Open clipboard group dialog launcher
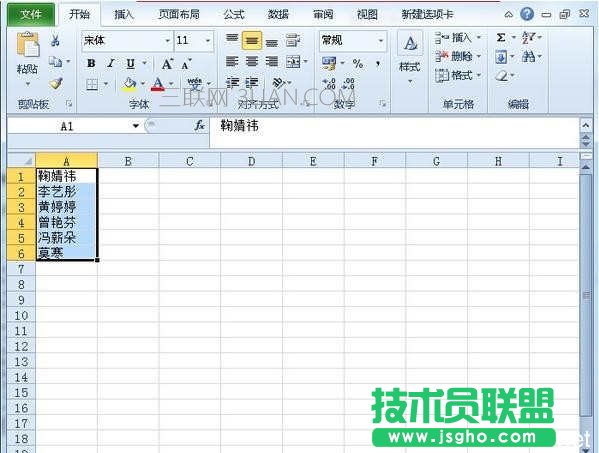This screenshot has height=453, width=599. pos(69,104)
